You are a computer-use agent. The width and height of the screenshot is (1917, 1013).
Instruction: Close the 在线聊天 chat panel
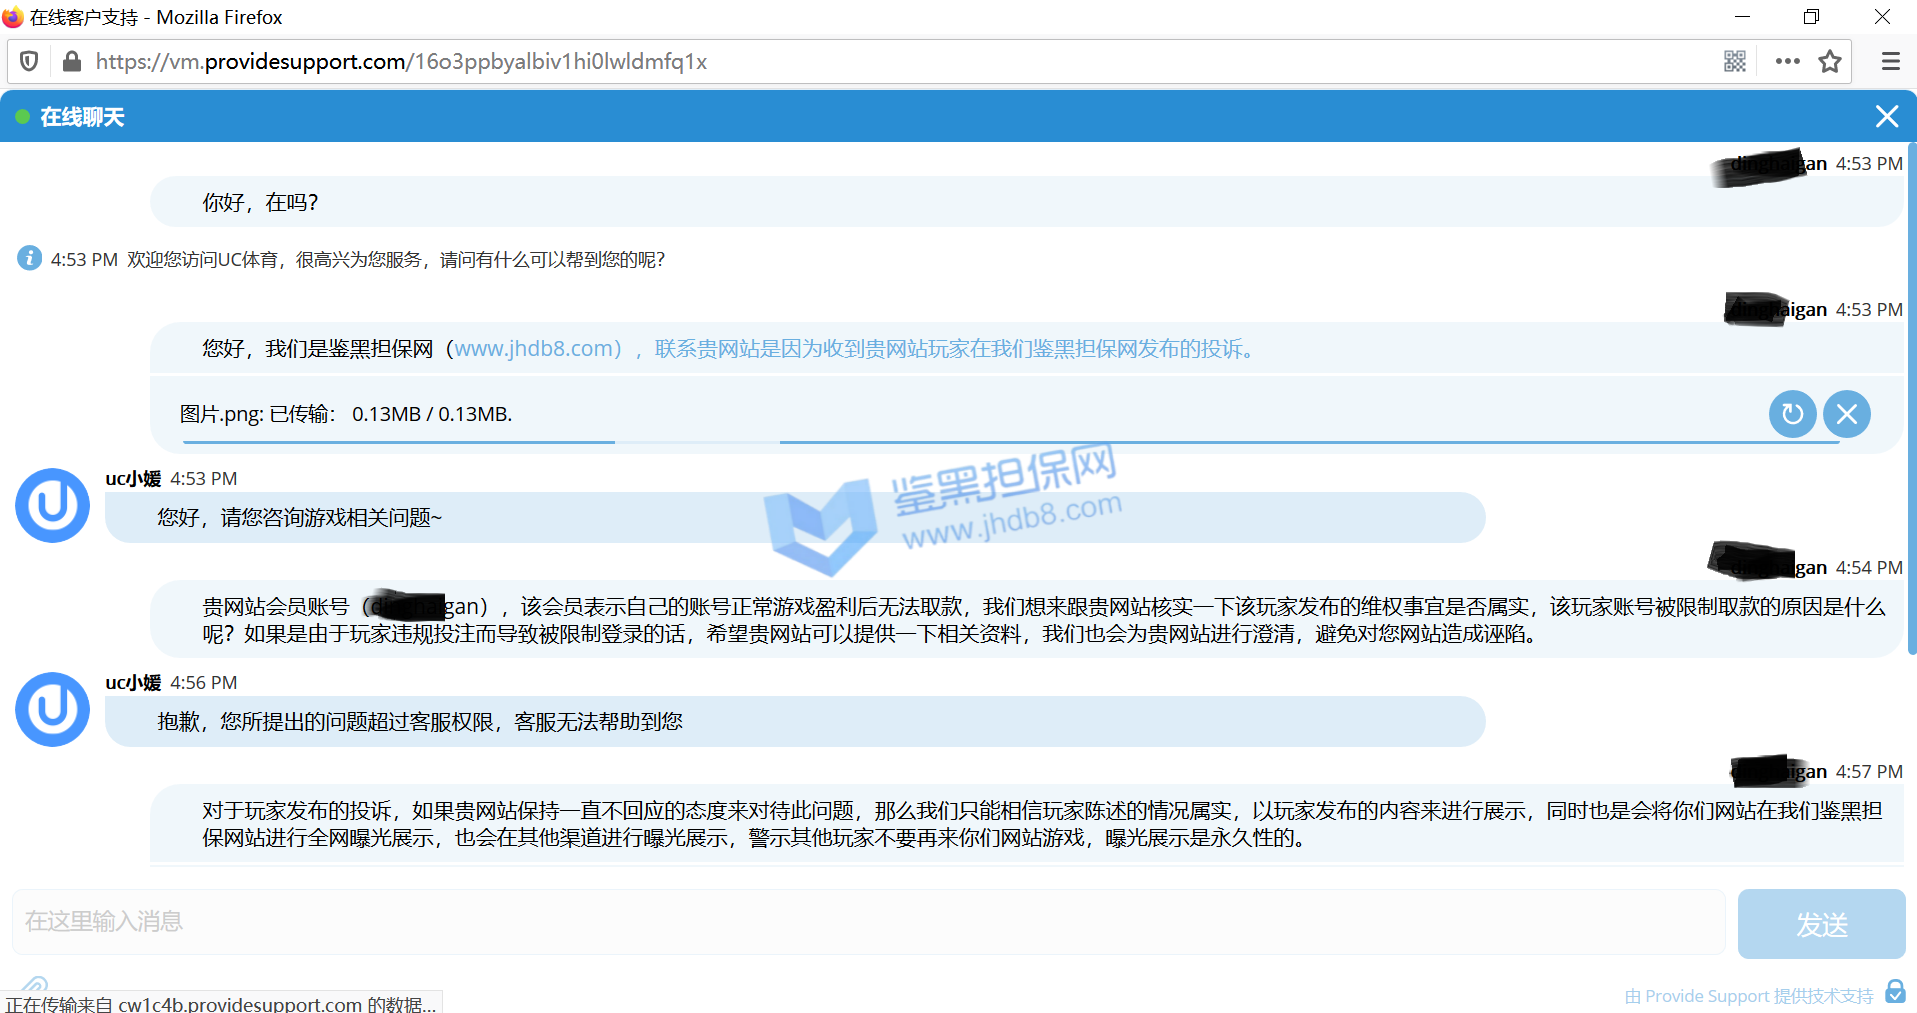coord(1886,117)
